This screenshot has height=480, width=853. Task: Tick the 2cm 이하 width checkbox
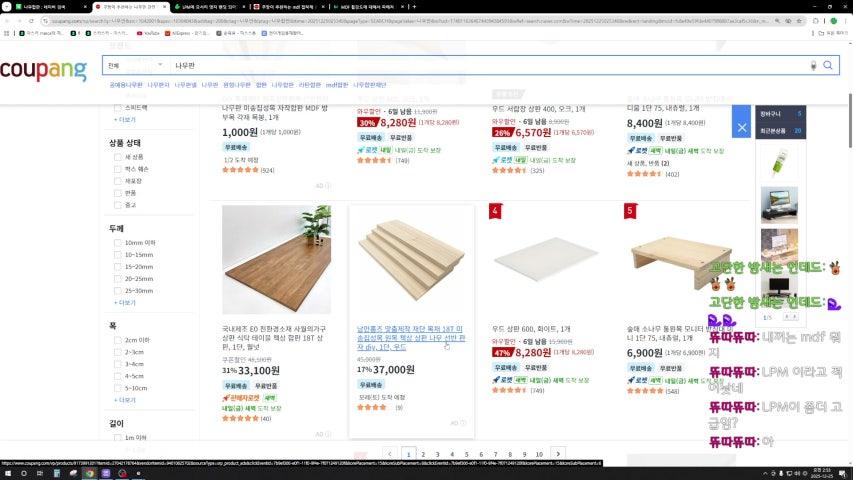click(118, 340)
